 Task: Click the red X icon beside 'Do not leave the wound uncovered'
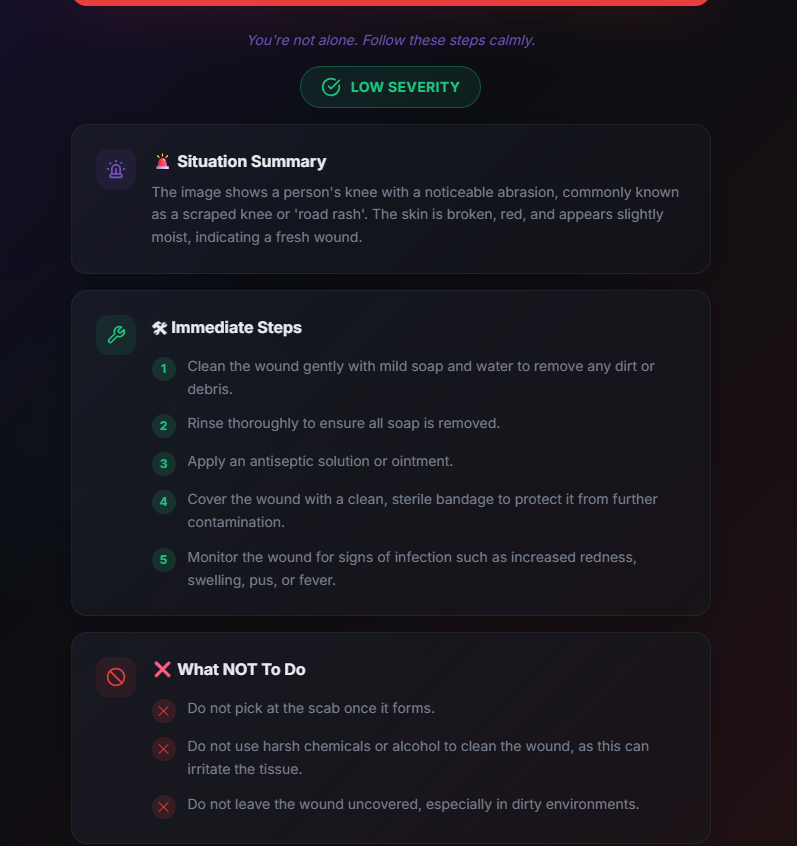tap(164, 807)
